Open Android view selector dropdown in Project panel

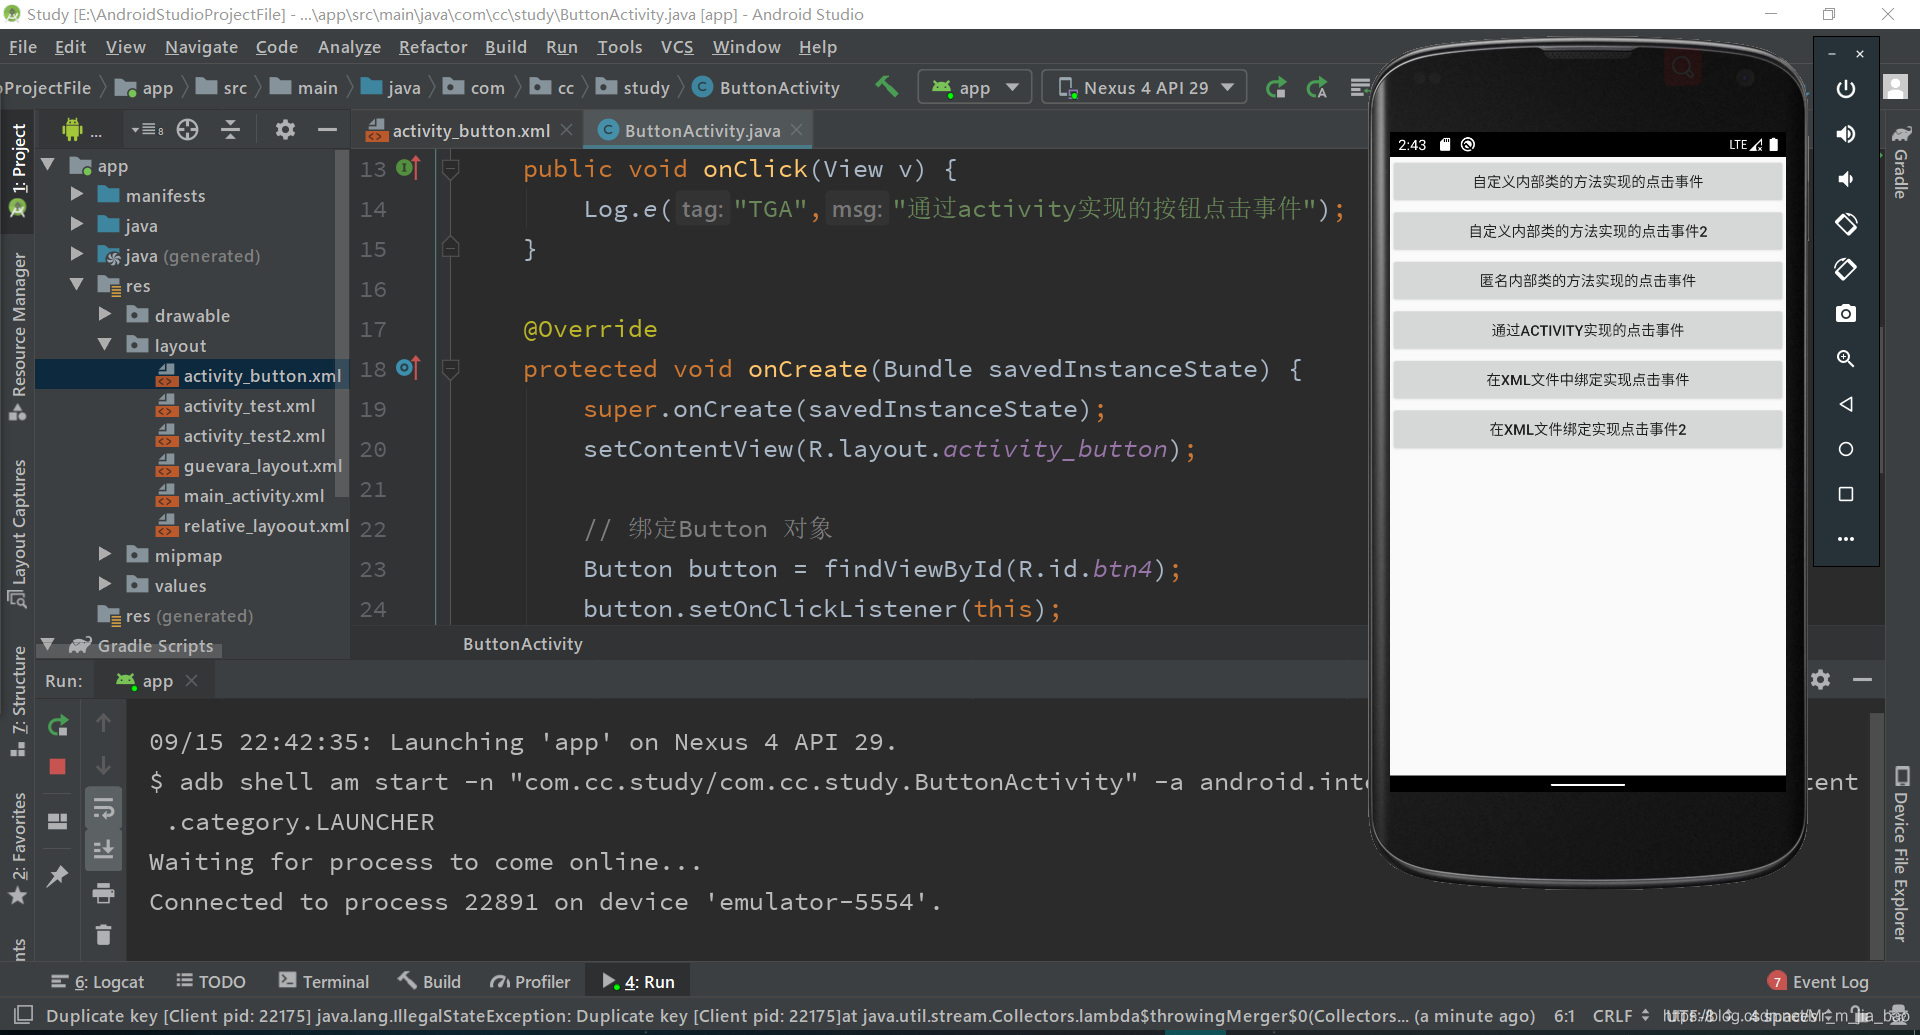(146, 130)
